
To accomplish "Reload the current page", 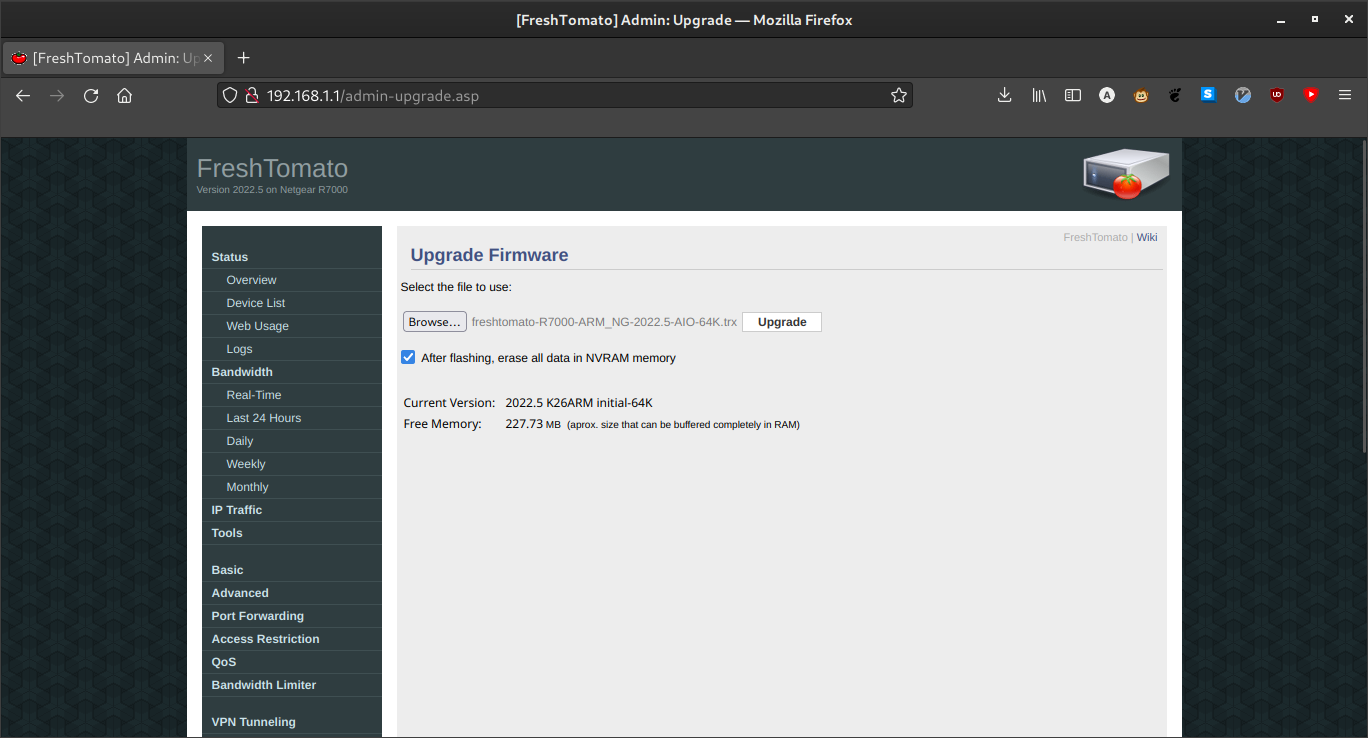I will [x=91, y=95].
